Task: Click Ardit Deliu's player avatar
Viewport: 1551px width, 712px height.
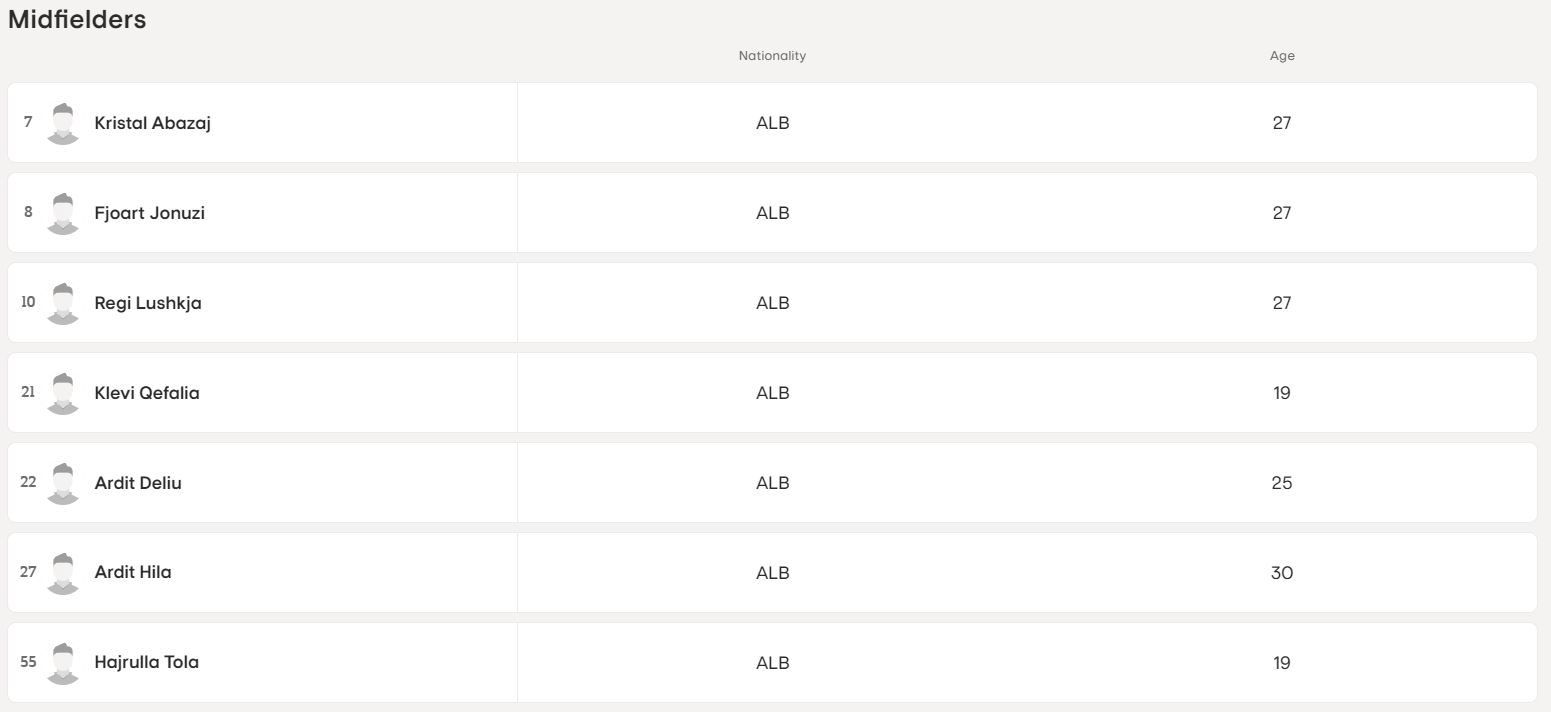Action: [63, 483]
